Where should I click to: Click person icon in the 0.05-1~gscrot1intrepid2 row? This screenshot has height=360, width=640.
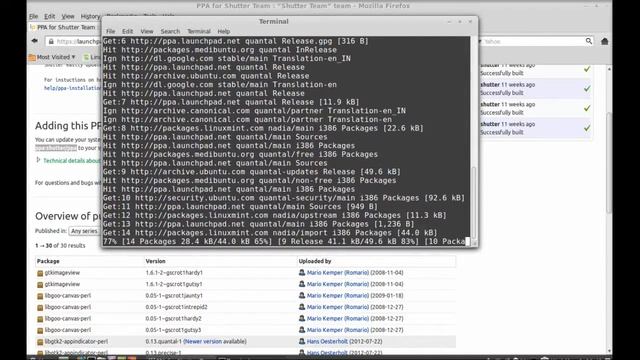(x=302, y=307)
